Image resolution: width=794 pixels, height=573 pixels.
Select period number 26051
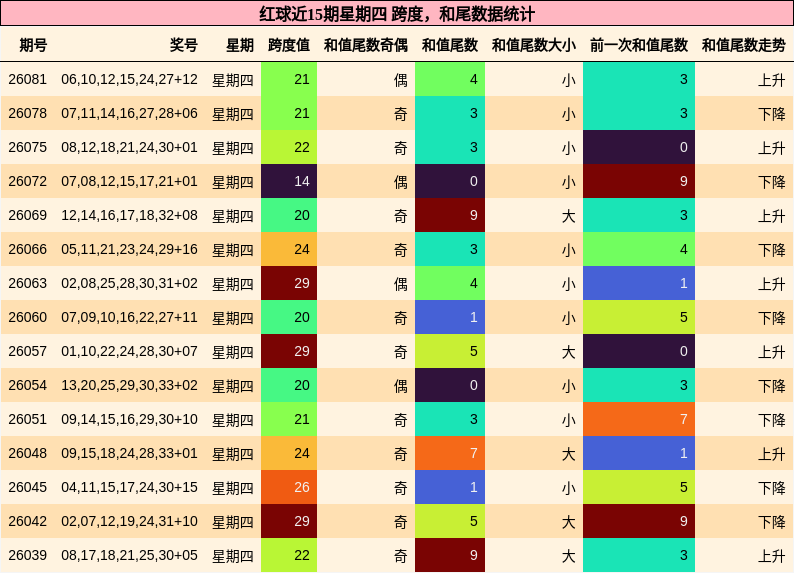coord(27,419)
